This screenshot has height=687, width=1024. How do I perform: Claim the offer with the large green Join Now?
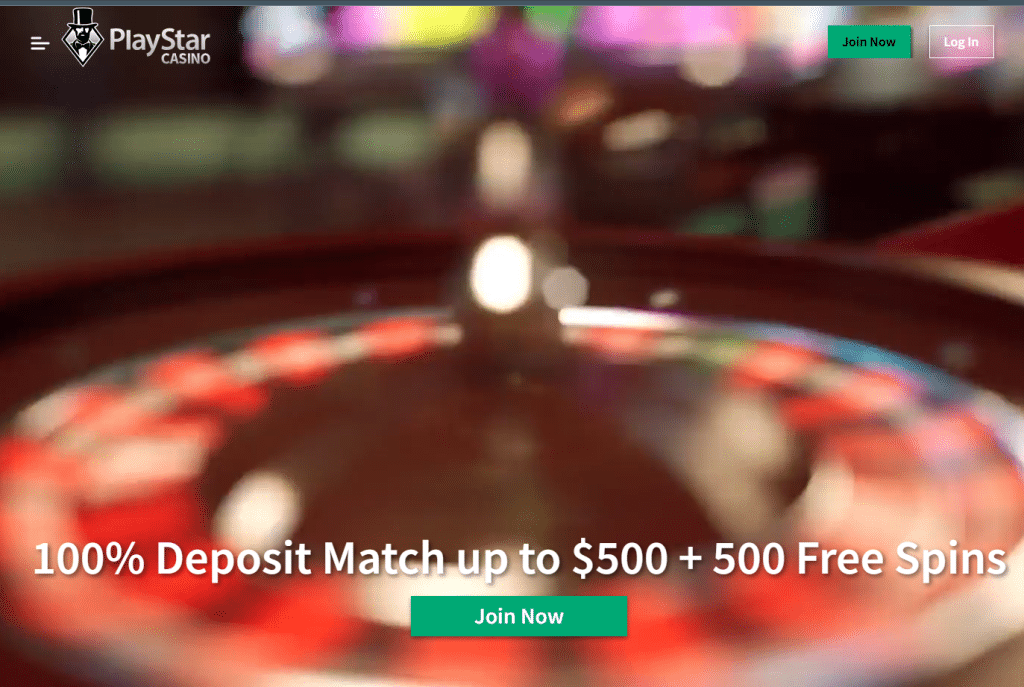(x=519, y=616)
